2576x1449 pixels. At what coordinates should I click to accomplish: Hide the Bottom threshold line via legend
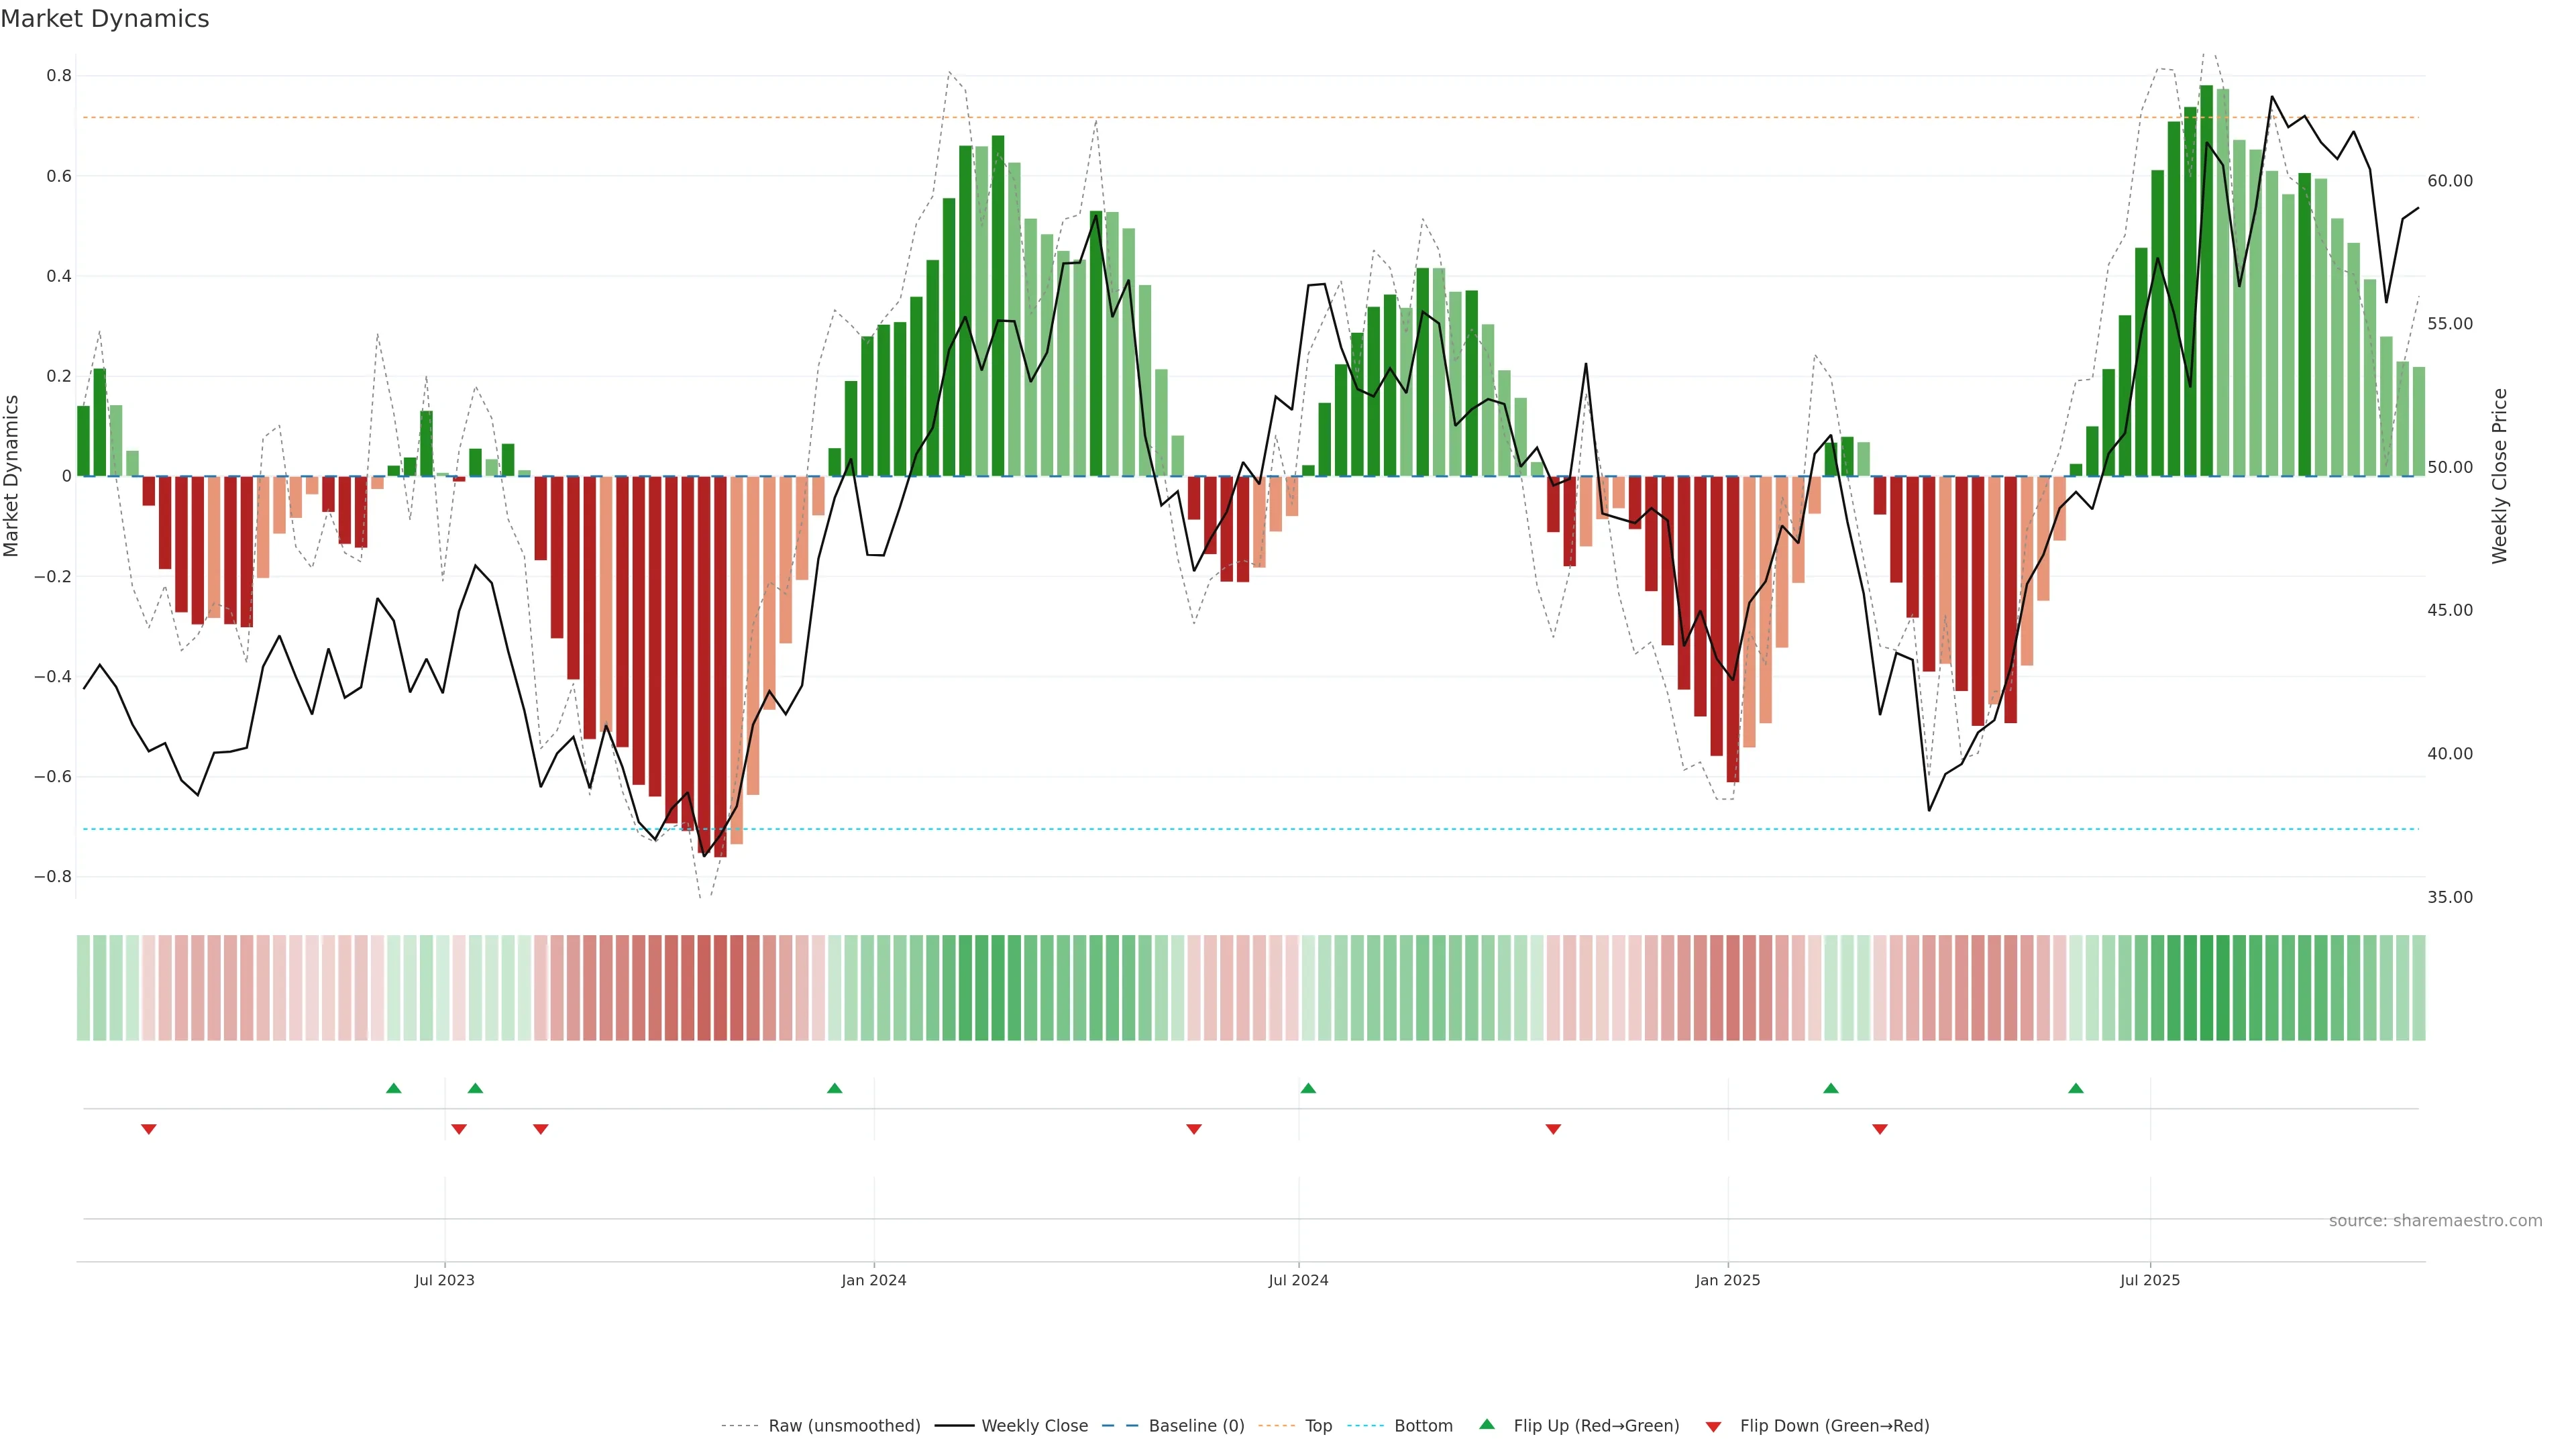(1423, 1426)
